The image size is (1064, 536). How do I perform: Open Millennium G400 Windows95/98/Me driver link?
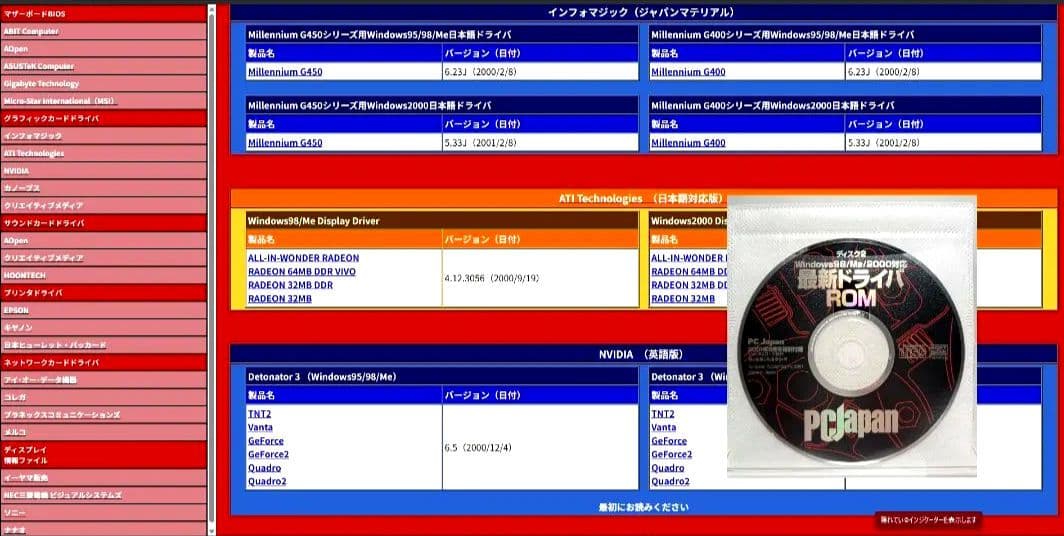click(688, 72)
